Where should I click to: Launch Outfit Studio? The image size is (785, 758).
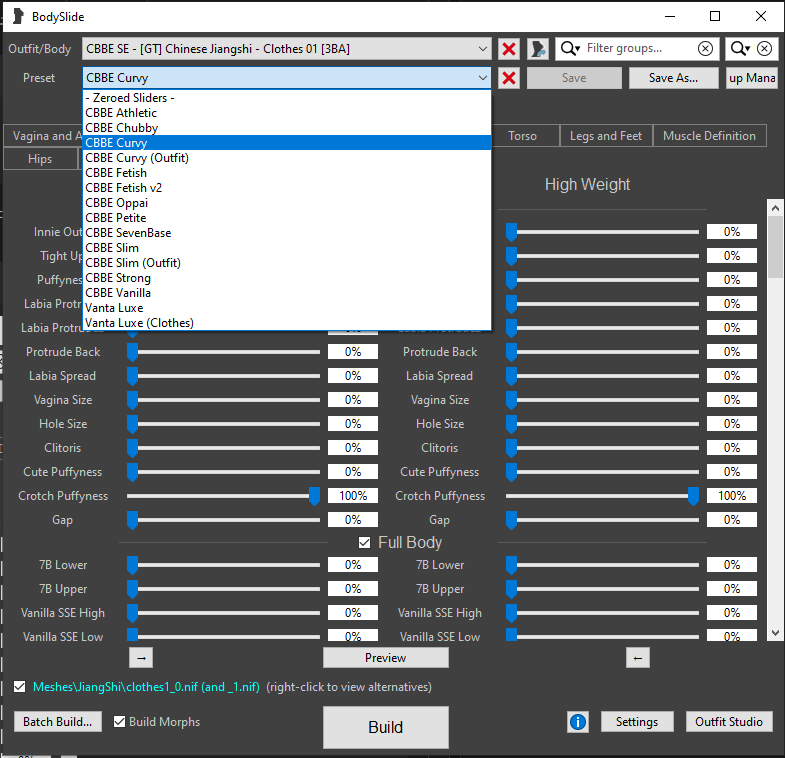[728, 721]
